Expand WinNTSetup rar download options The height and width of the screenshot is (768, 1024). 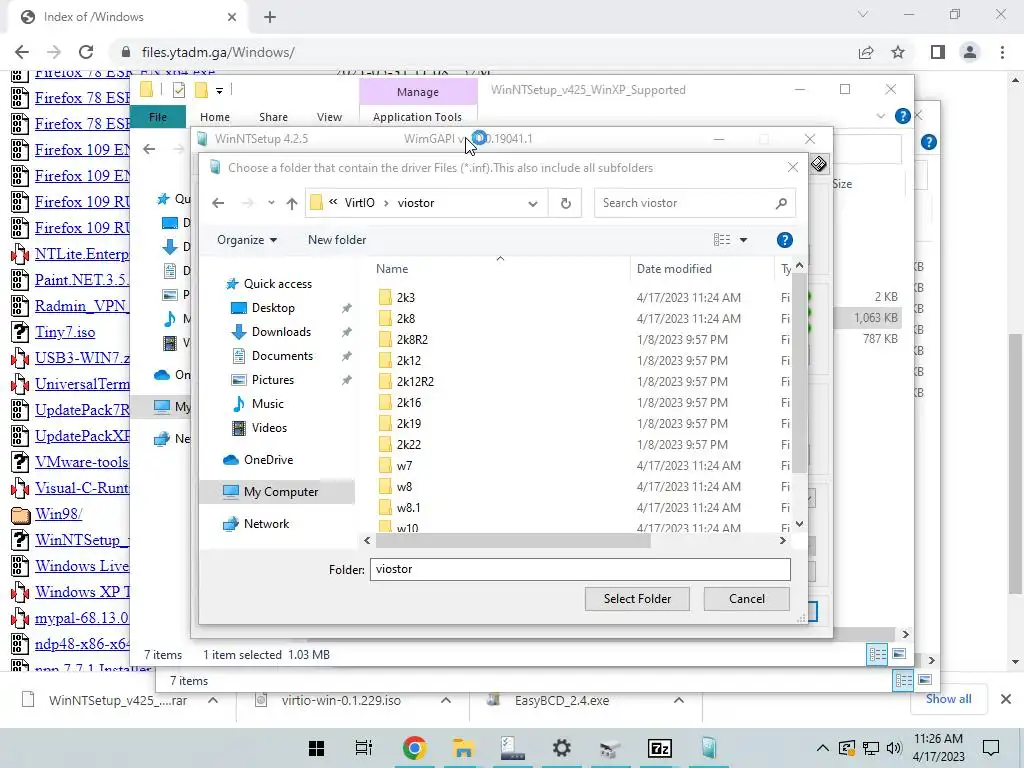tap(213, 700)
